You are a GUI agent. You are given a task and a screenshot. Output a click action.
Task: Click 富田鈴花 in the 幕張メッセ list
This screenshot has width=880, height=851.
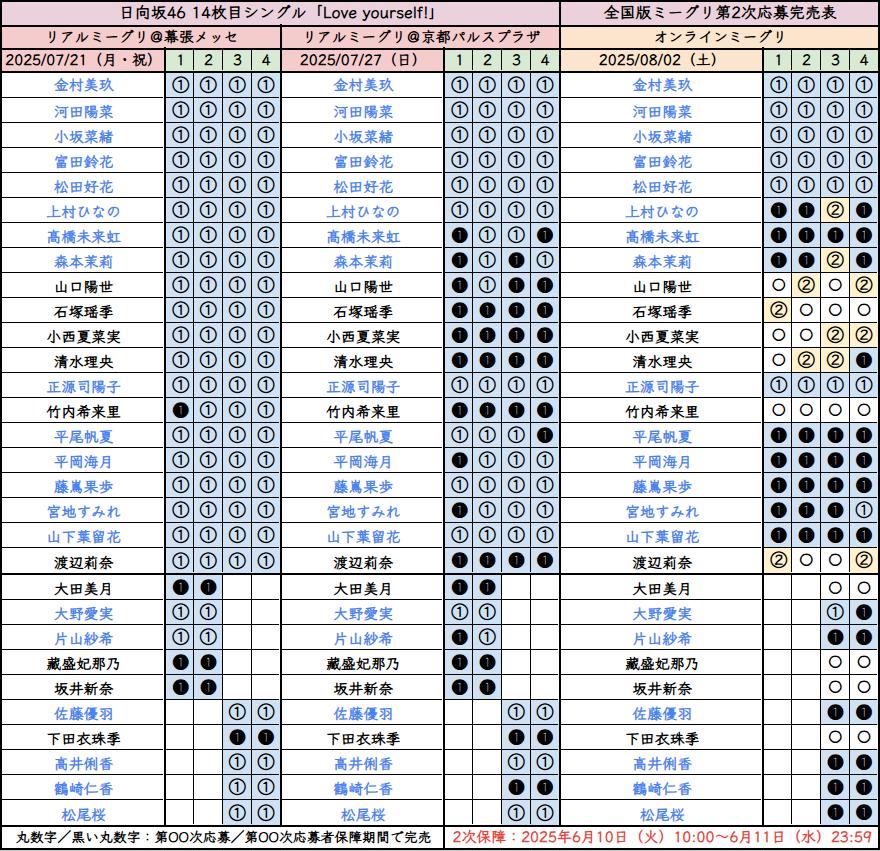coord(84,162)
